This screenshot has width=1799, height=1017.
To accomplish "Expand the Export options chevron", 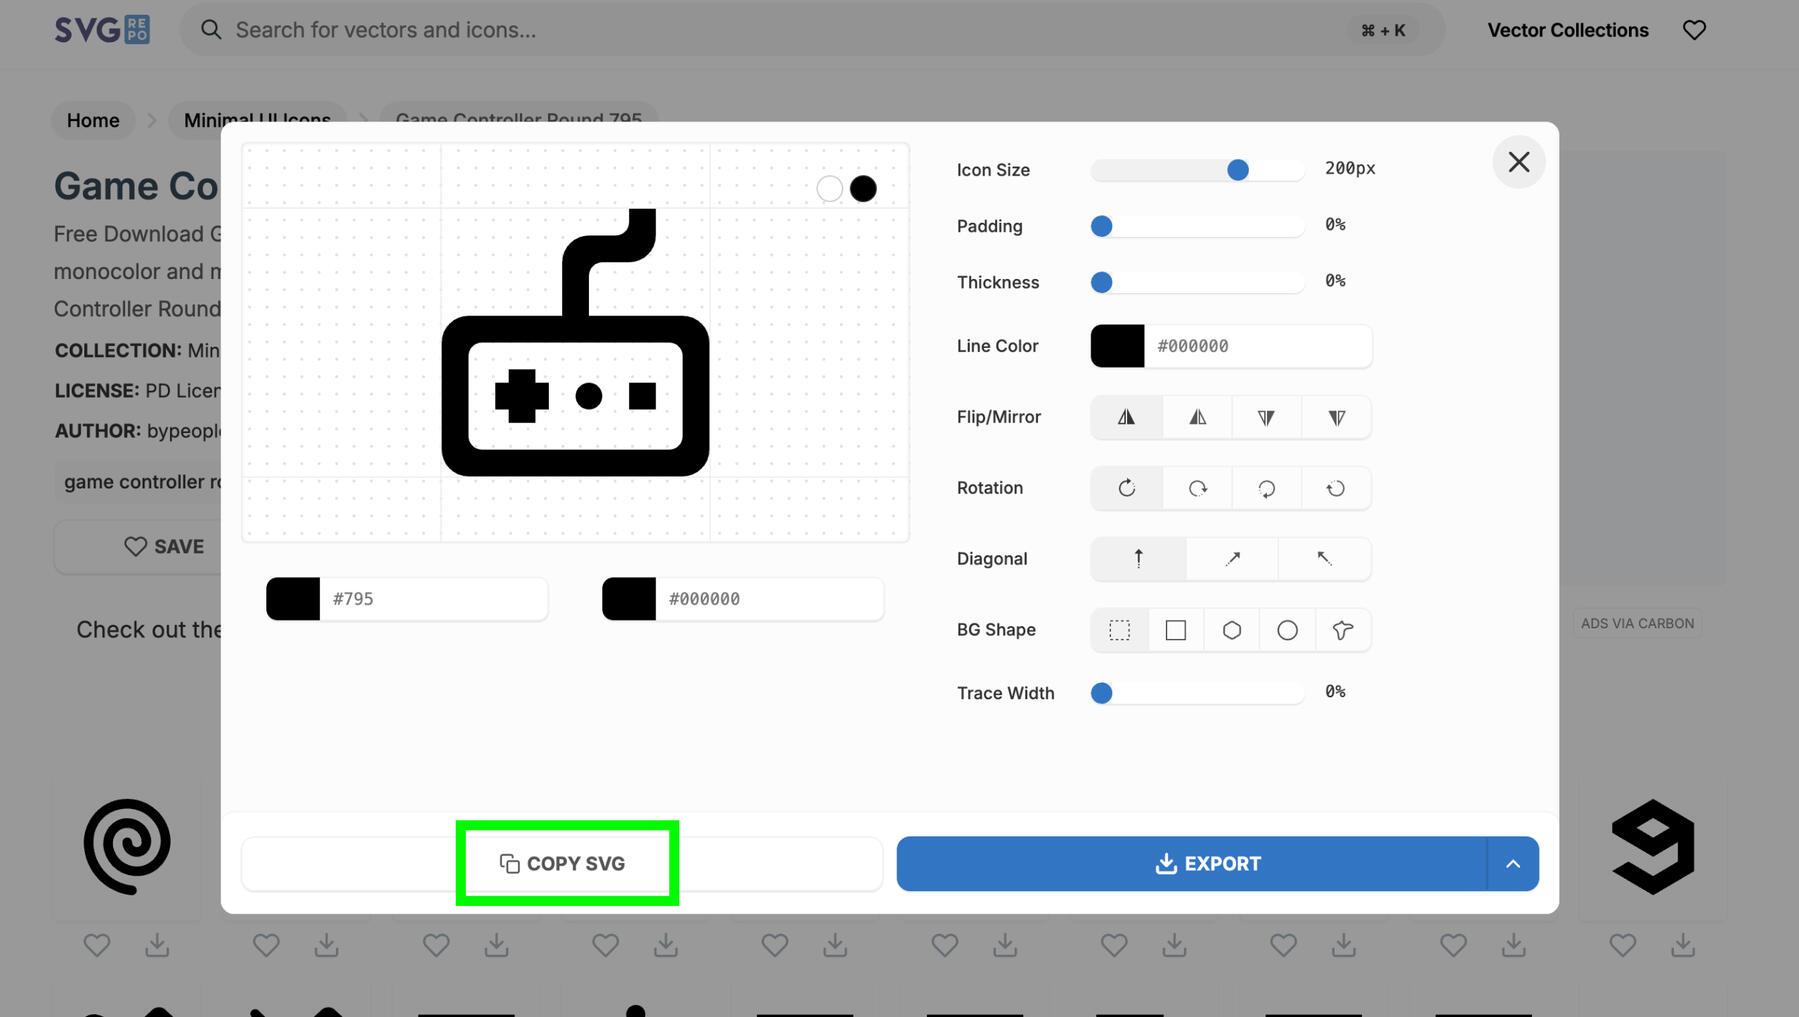I will (1512, 864).
